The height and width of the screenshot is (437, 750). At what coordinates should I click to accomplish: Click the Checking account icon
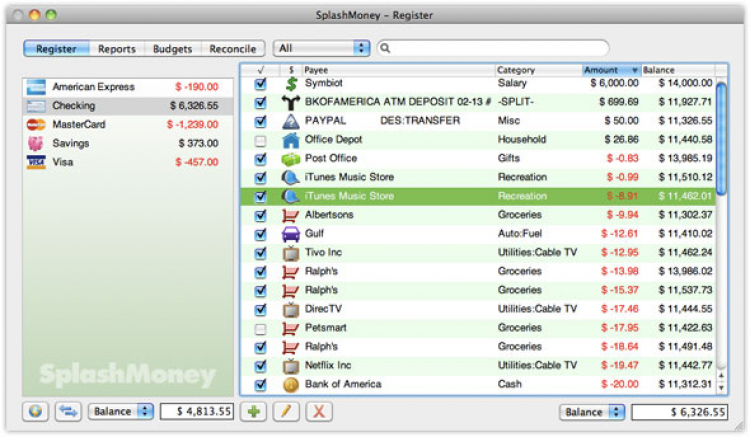36,106
